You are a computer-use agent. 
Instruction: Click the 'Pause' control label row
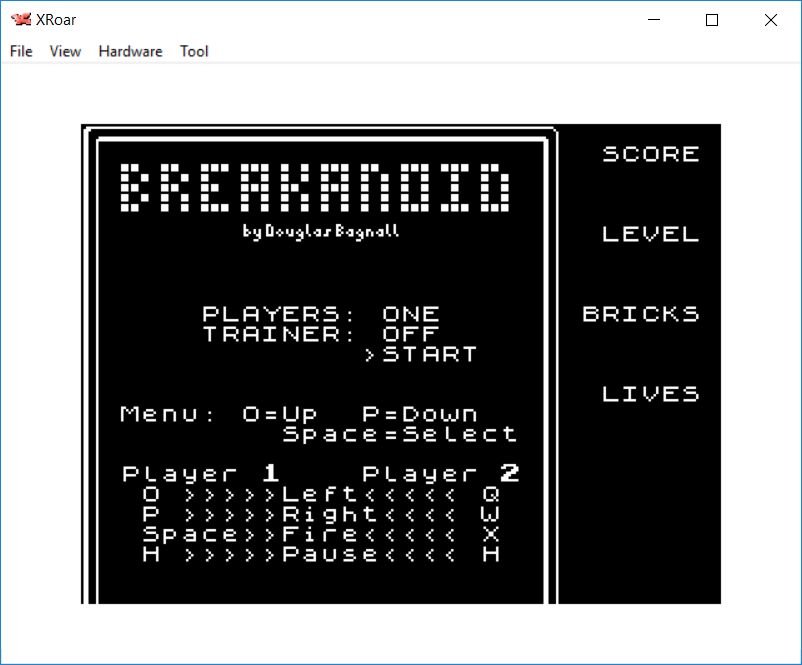click(321, 555)
